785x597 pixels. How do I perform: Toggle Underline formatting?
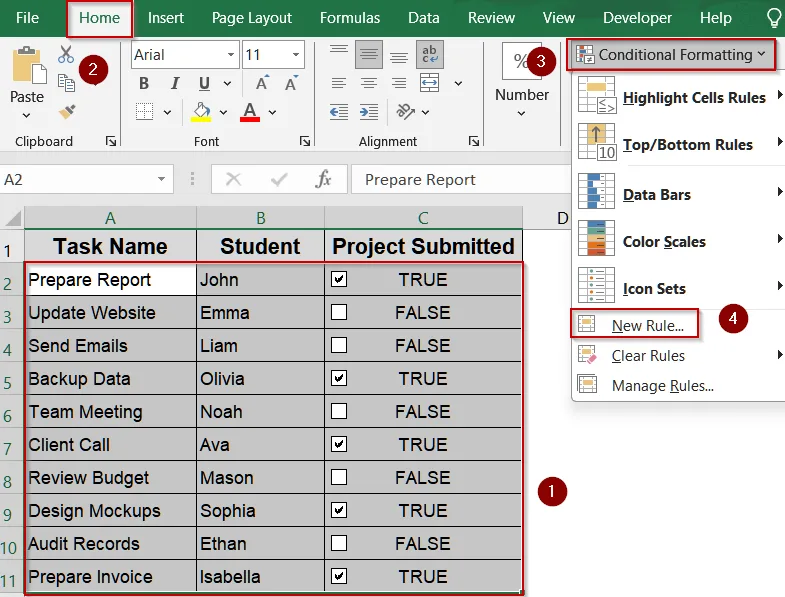coord(204,83)
